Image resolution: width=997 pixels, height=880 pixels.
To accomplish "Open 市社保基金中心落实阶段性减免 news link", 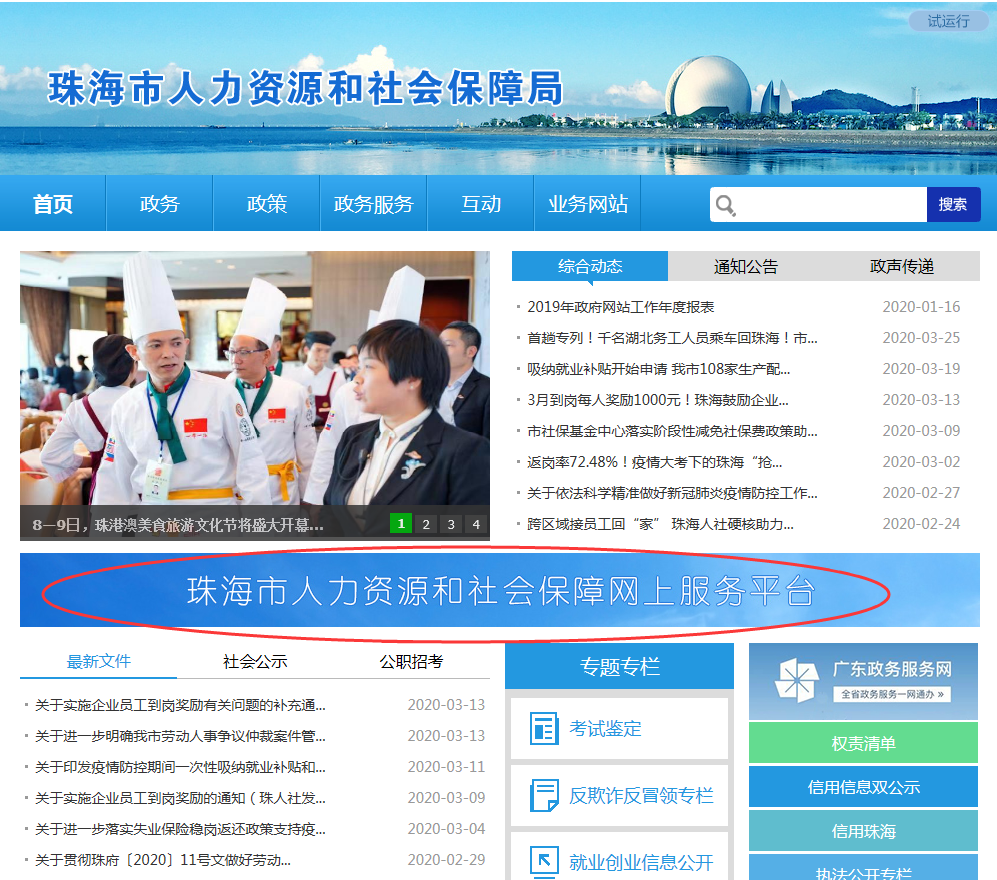I will click(672, 432).
